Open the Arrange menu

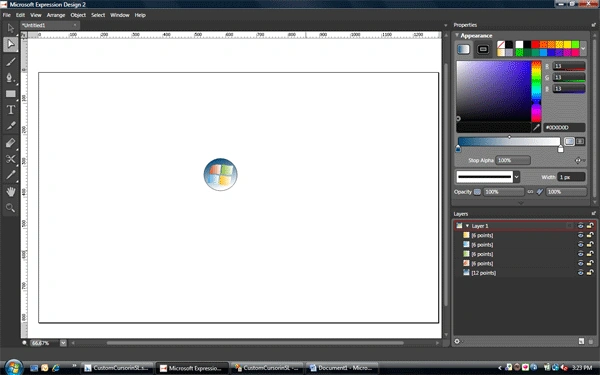[56, 15]
